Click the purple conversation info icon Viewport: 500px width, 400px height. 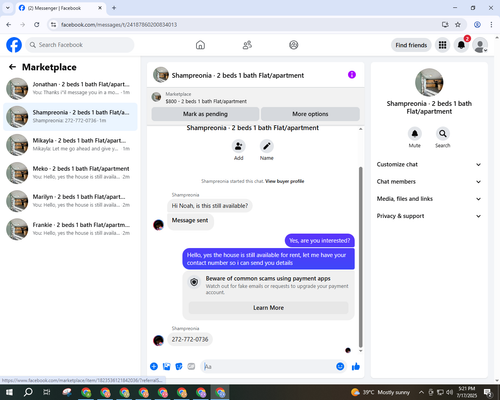pyautogui.click(x=352, y=75)
